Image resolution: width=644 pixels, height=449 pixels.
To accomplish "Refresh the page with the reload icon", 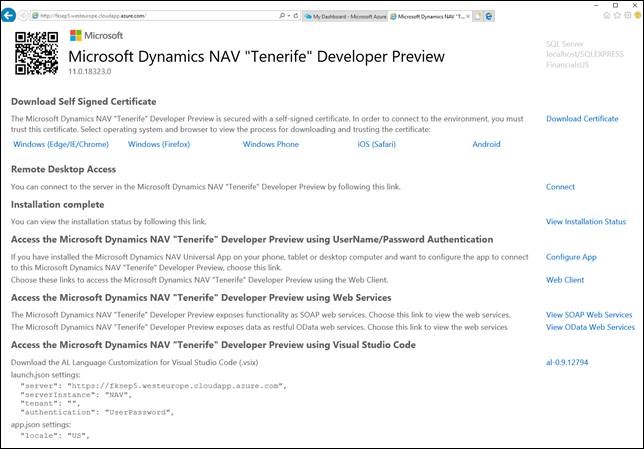I will coord(299,16).
